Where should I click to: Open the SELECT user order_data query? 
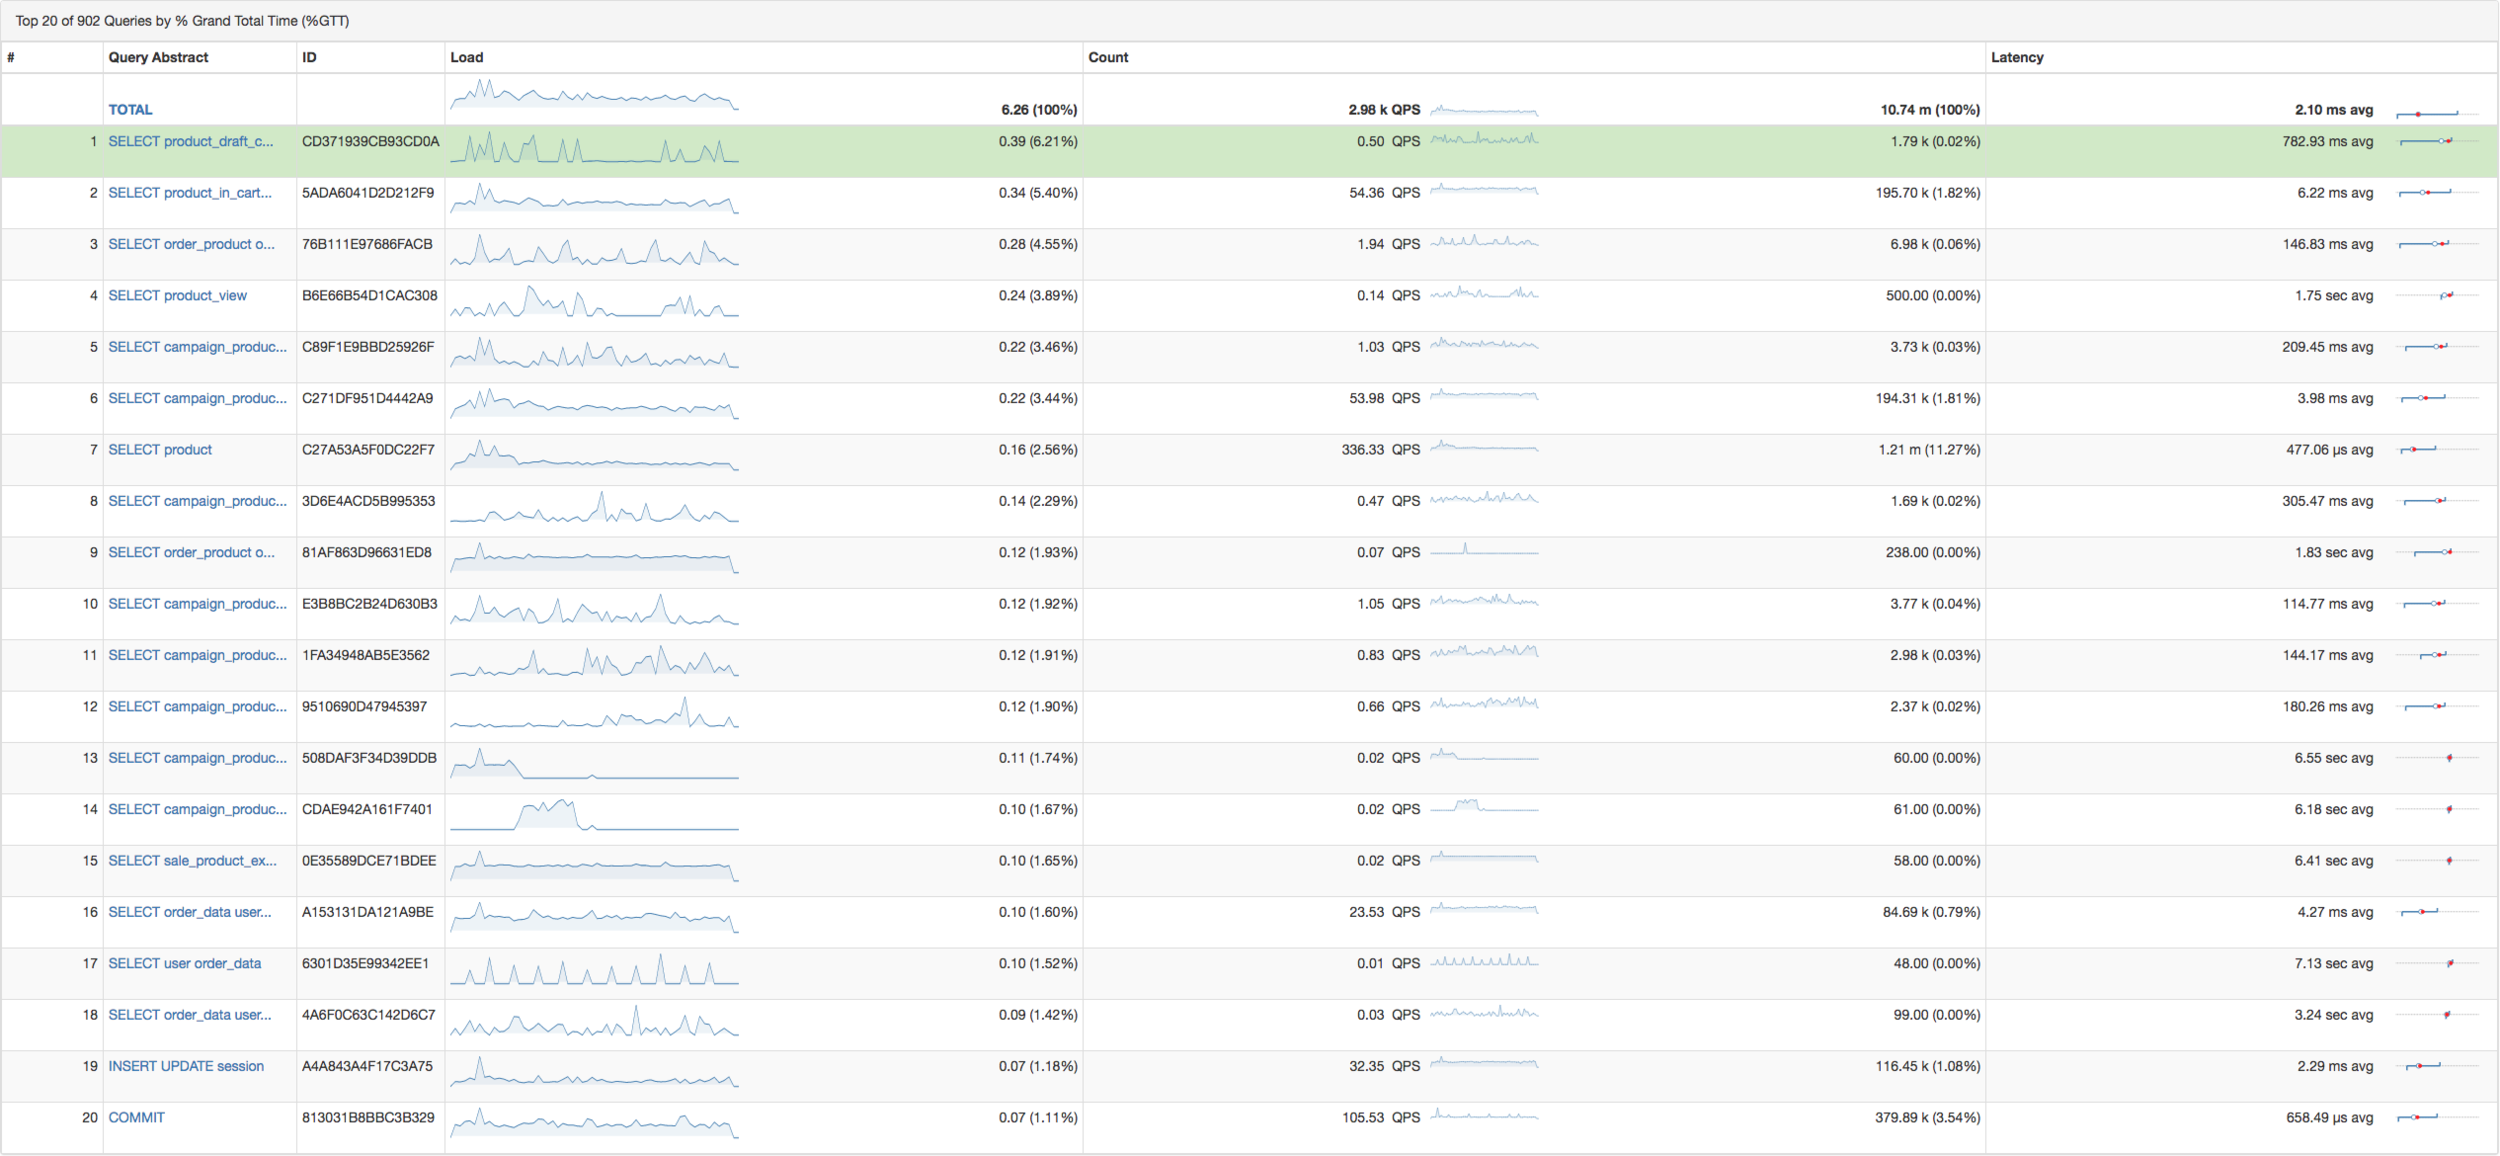pos(184,964)
